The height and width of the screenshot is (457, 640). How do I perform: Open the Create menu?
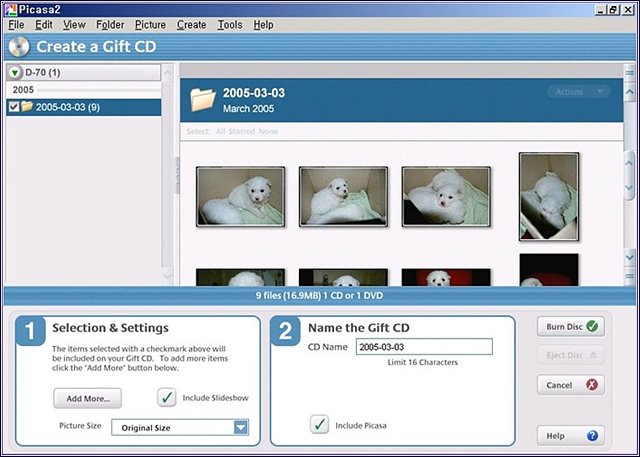click(x=191, y=24)
